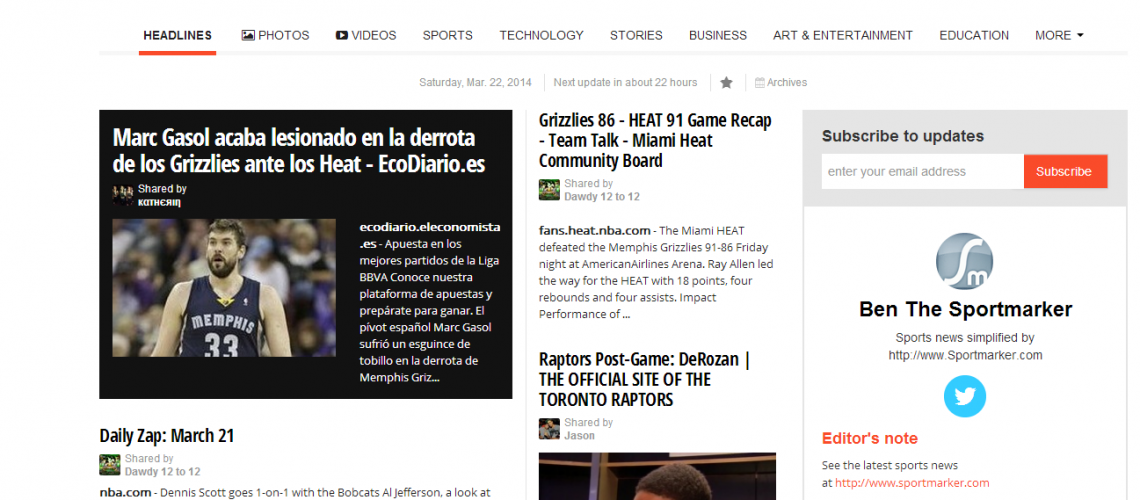Open Dawdy 12 to 12 profile under Daily Zap
This screenshot has width=1140, height=500.
coord(163,472)
